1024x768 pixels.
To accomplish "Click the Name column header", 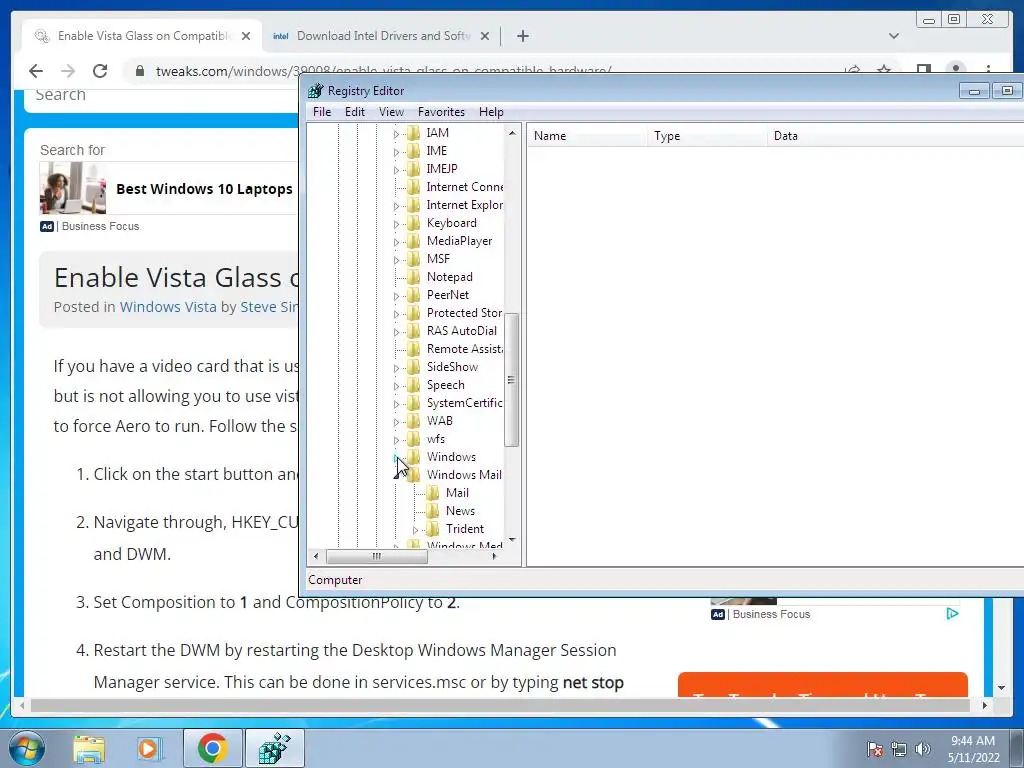I will (x=586, y=136).
